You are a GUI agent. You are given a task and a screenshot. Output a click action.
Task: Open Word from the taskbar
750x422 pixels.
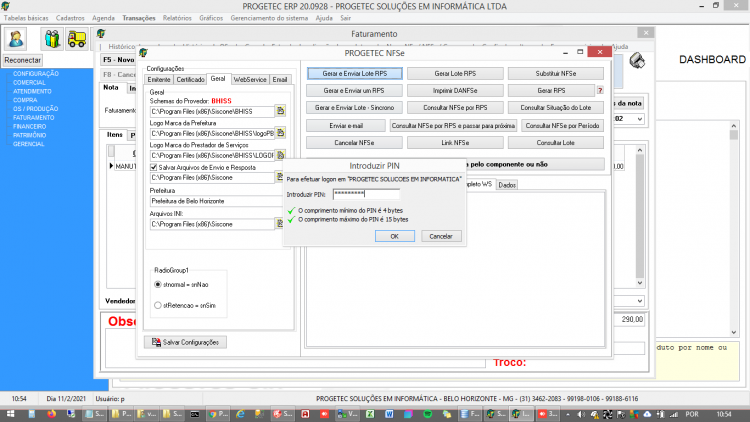click(389, 414)
